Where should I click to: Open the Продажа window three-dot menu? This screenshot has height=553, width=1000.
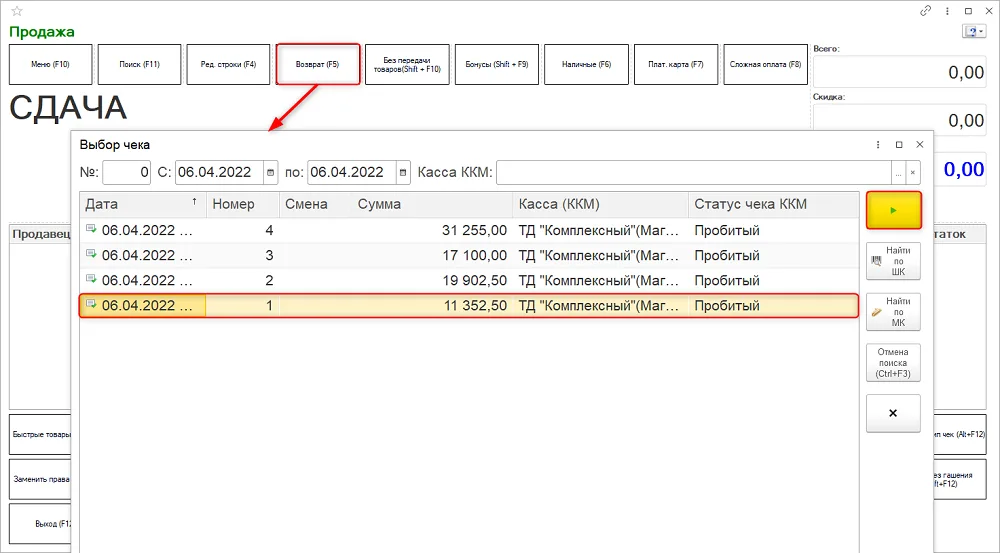(x=948, y=11)
